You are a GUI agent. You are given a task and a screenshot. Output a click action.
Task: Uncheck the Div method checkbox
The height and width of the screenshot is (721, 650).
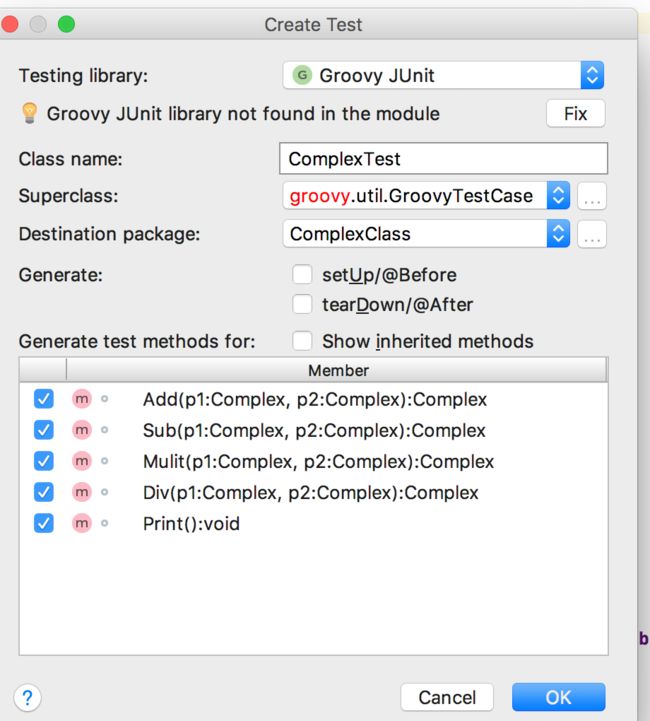(44, 492)
